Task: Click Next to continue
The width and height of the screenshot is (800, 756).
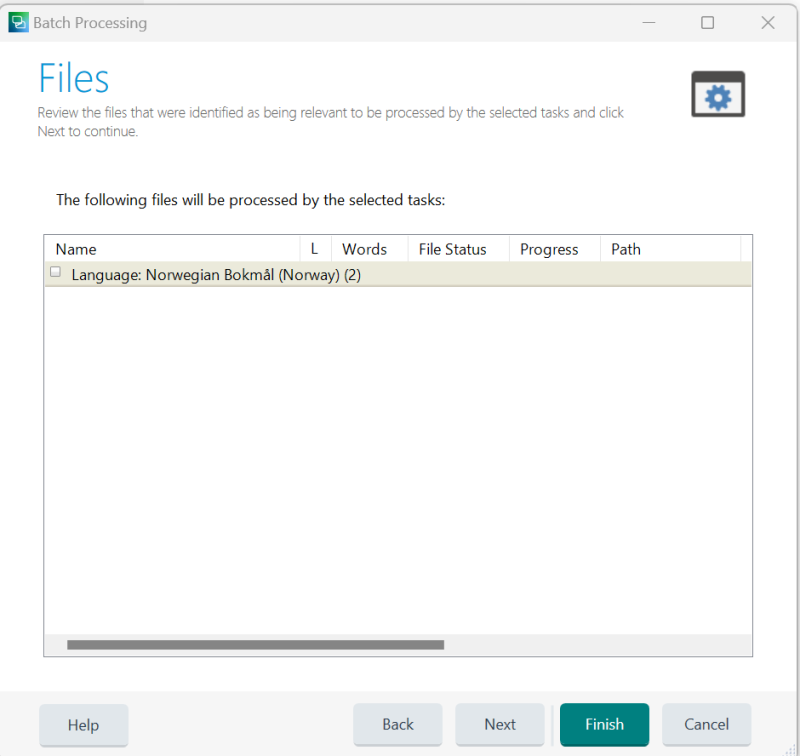Action: pyautogui.click(x=499, y=724)
